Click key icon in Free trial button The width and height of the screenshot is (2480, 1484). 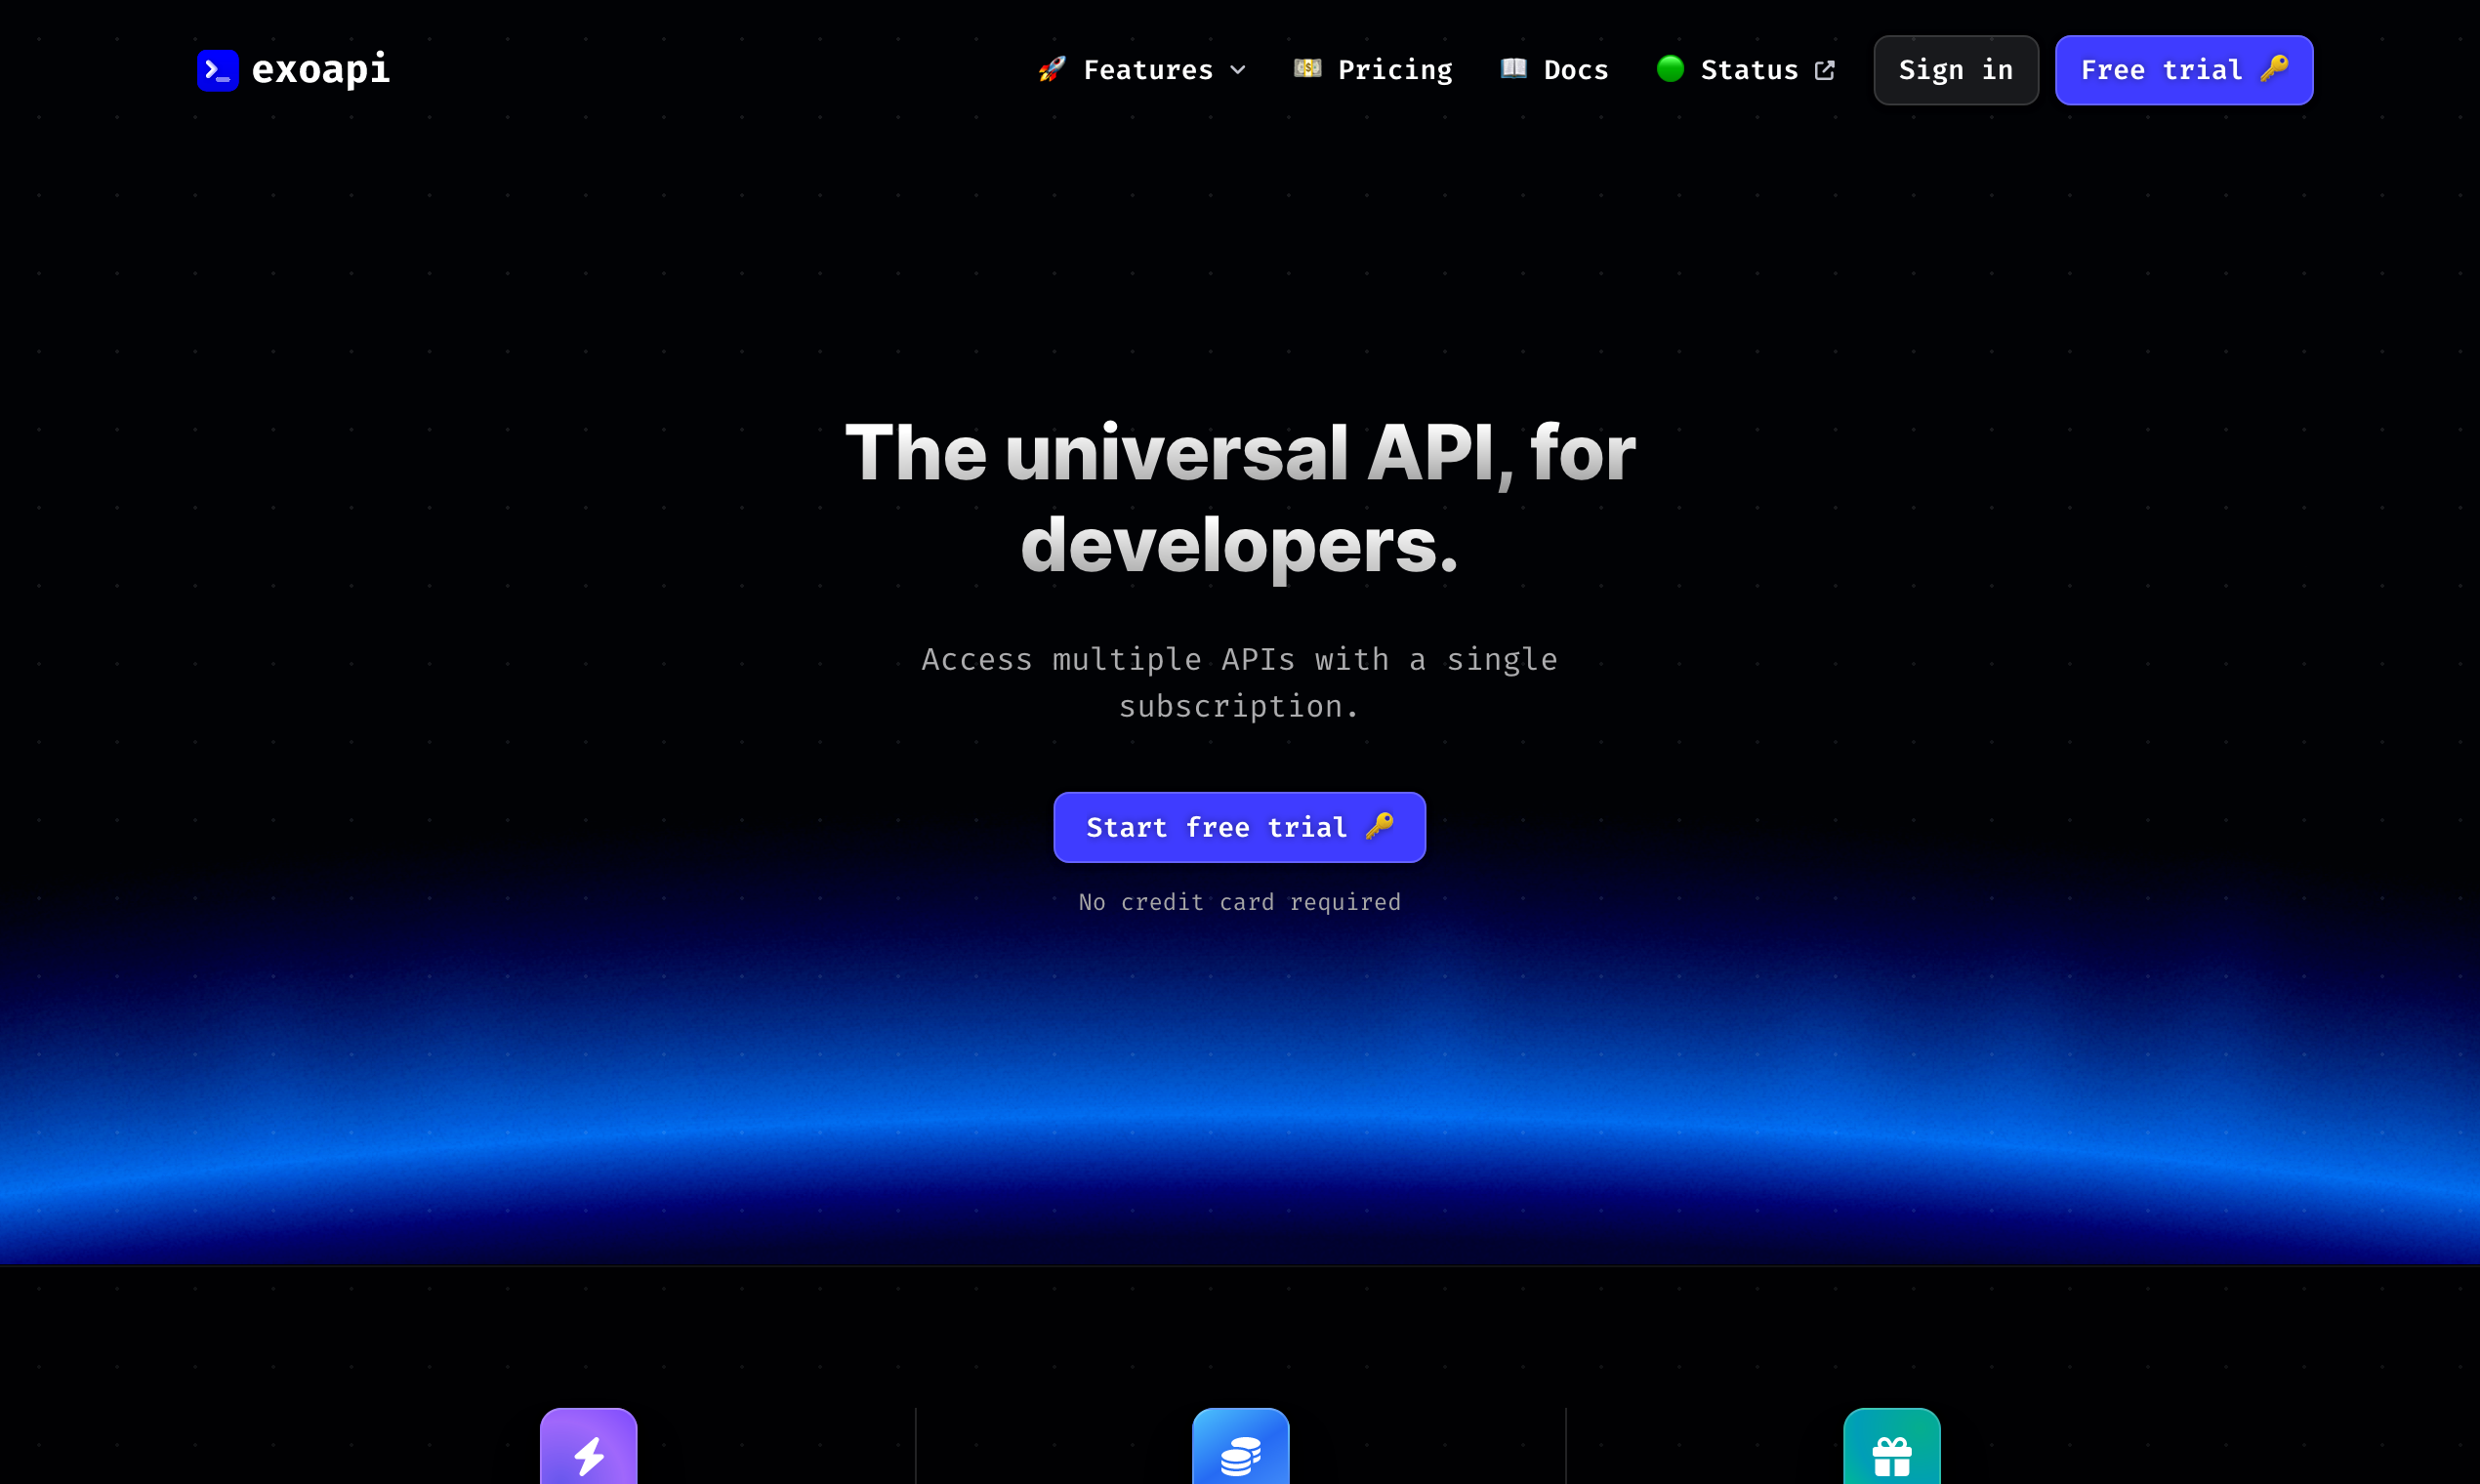(x=2274, y=68)
